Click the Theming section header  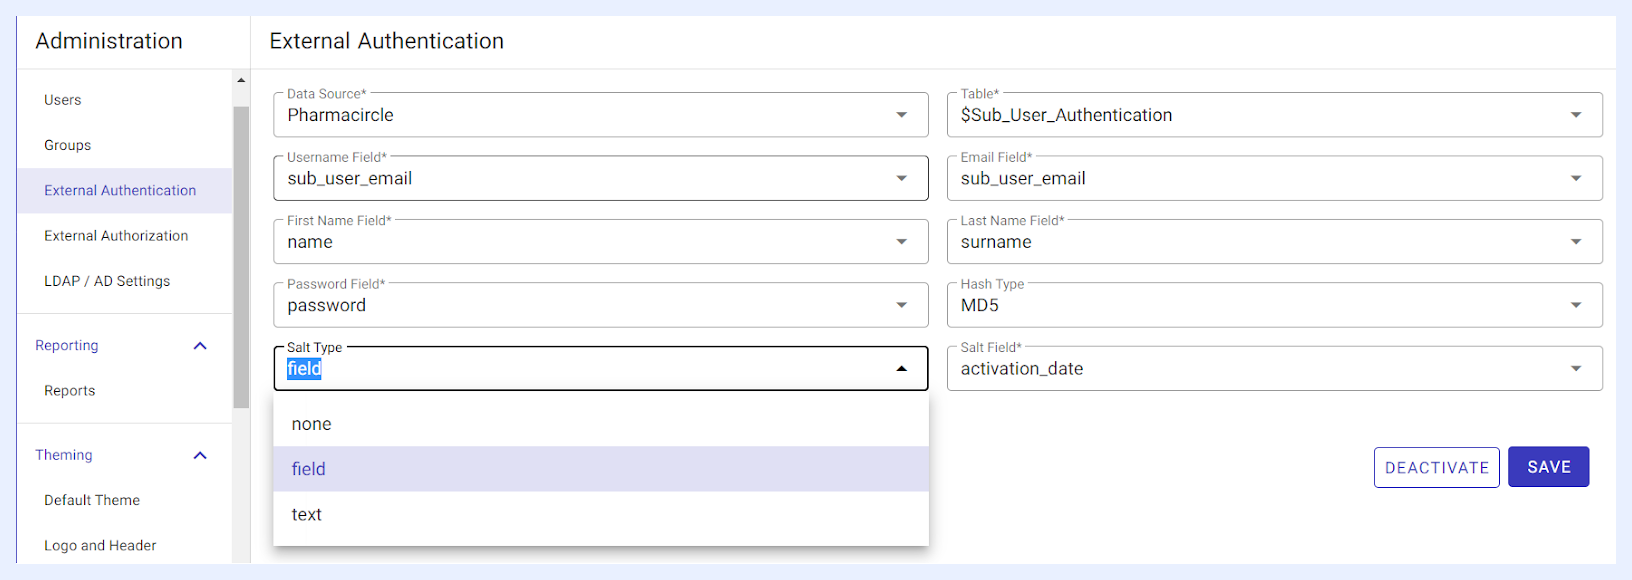point(64,455)
